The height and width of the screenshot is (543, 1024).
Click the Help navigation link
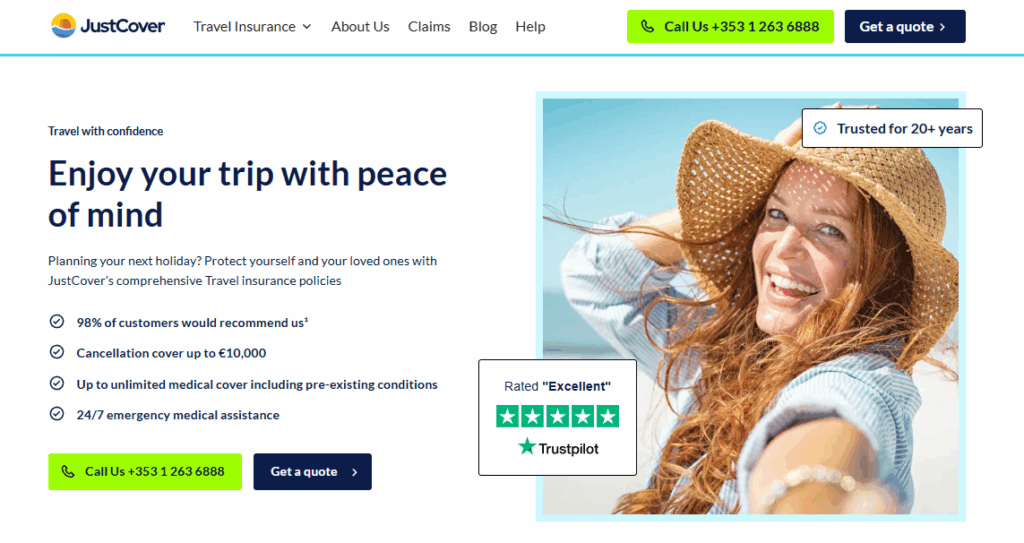(x=530, y=27)
